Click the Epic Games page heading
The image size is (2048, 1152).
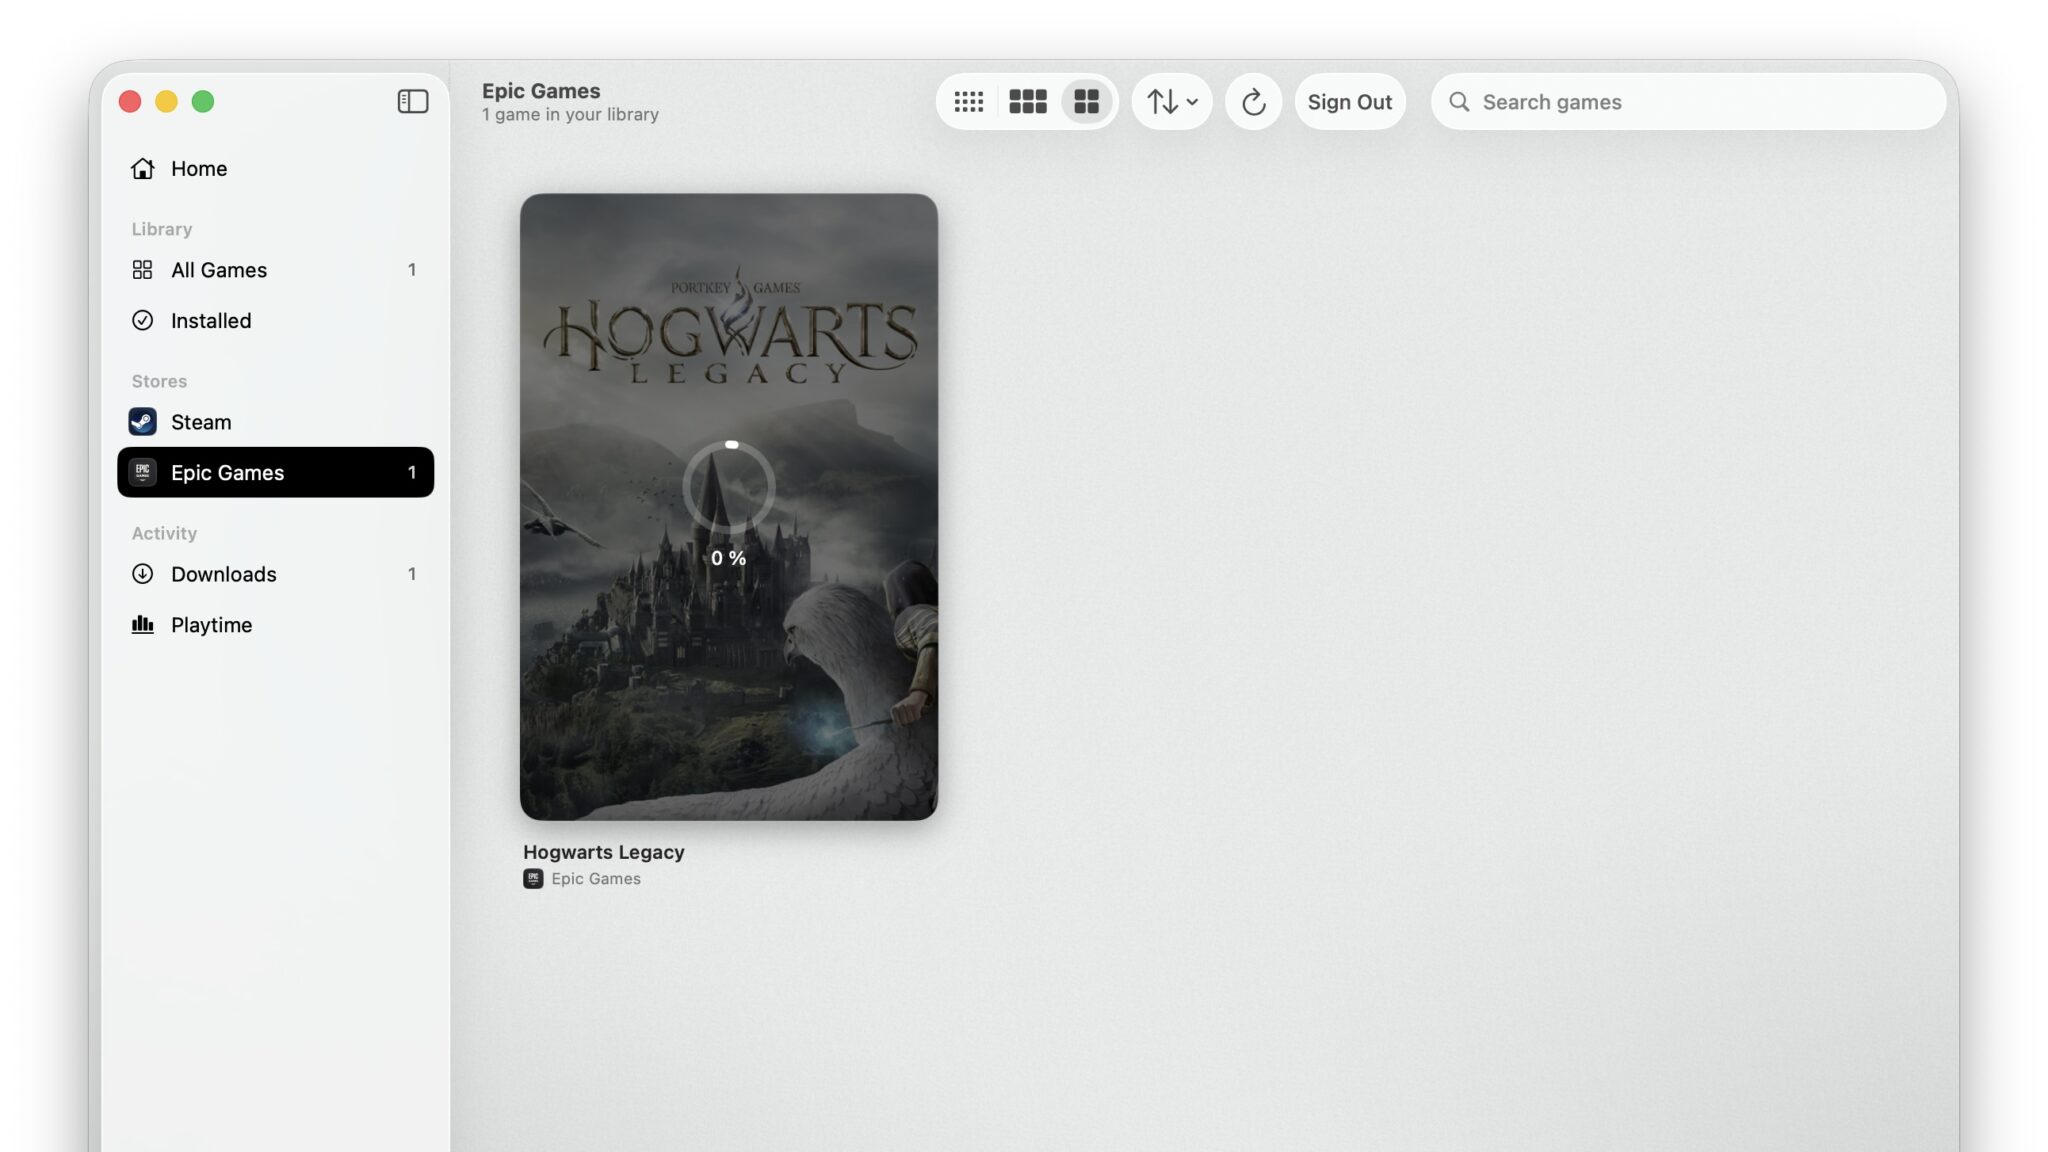pos(541,90)
